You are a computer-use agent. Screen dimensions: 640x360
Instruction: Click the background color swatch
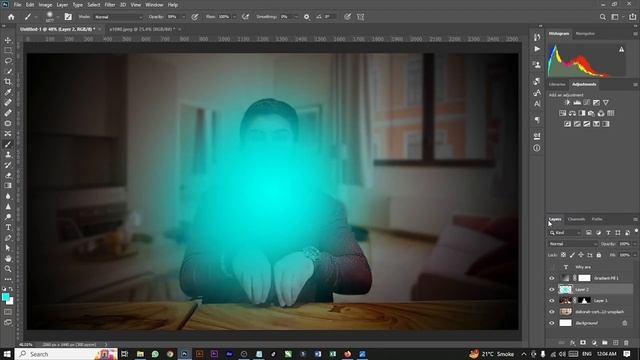pyautogui.click(x=10, y=302)
